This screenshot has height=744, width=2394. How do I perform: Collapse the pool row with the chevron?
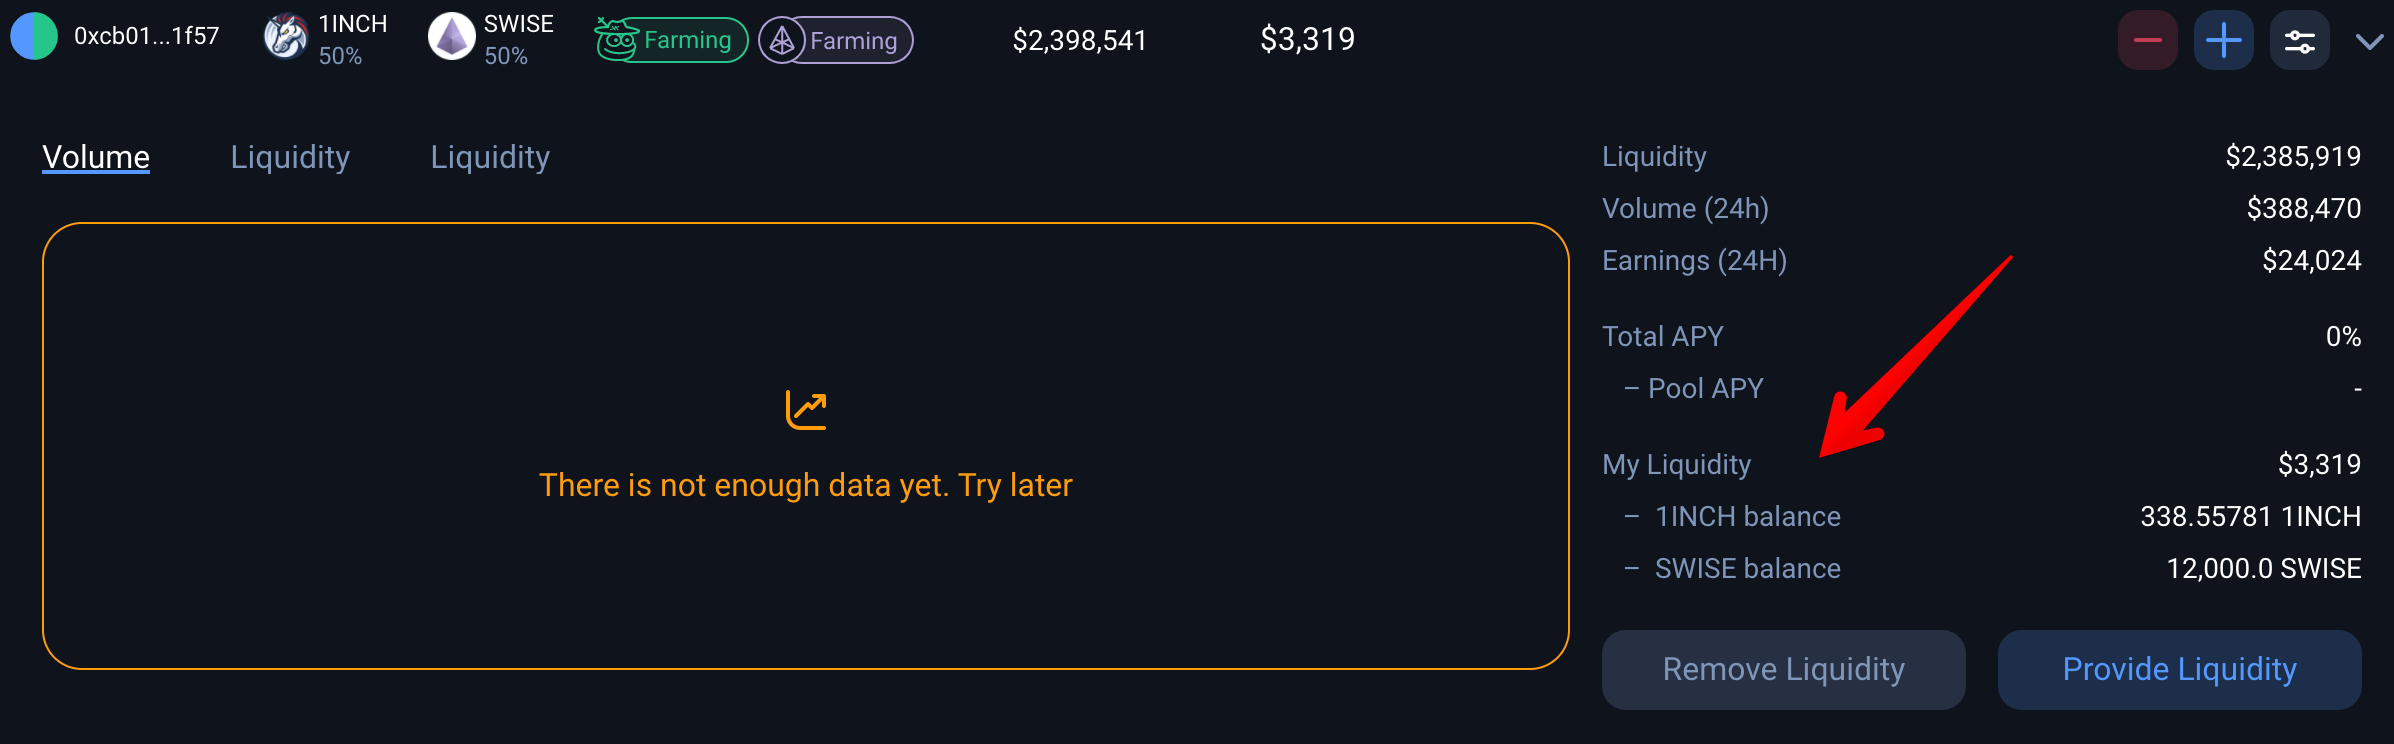click(x=2369, y=41)
